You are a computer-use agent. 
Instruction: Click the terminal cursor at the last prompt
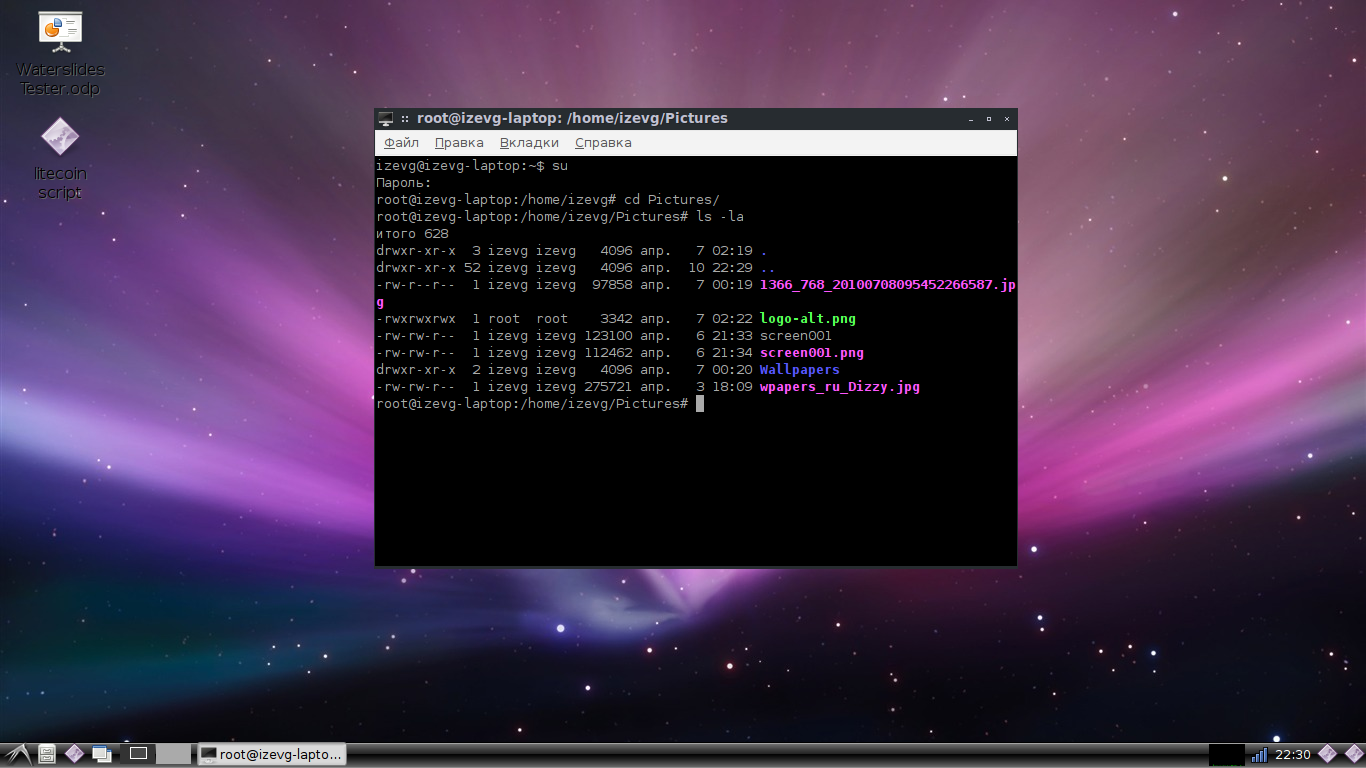[700, 403]
